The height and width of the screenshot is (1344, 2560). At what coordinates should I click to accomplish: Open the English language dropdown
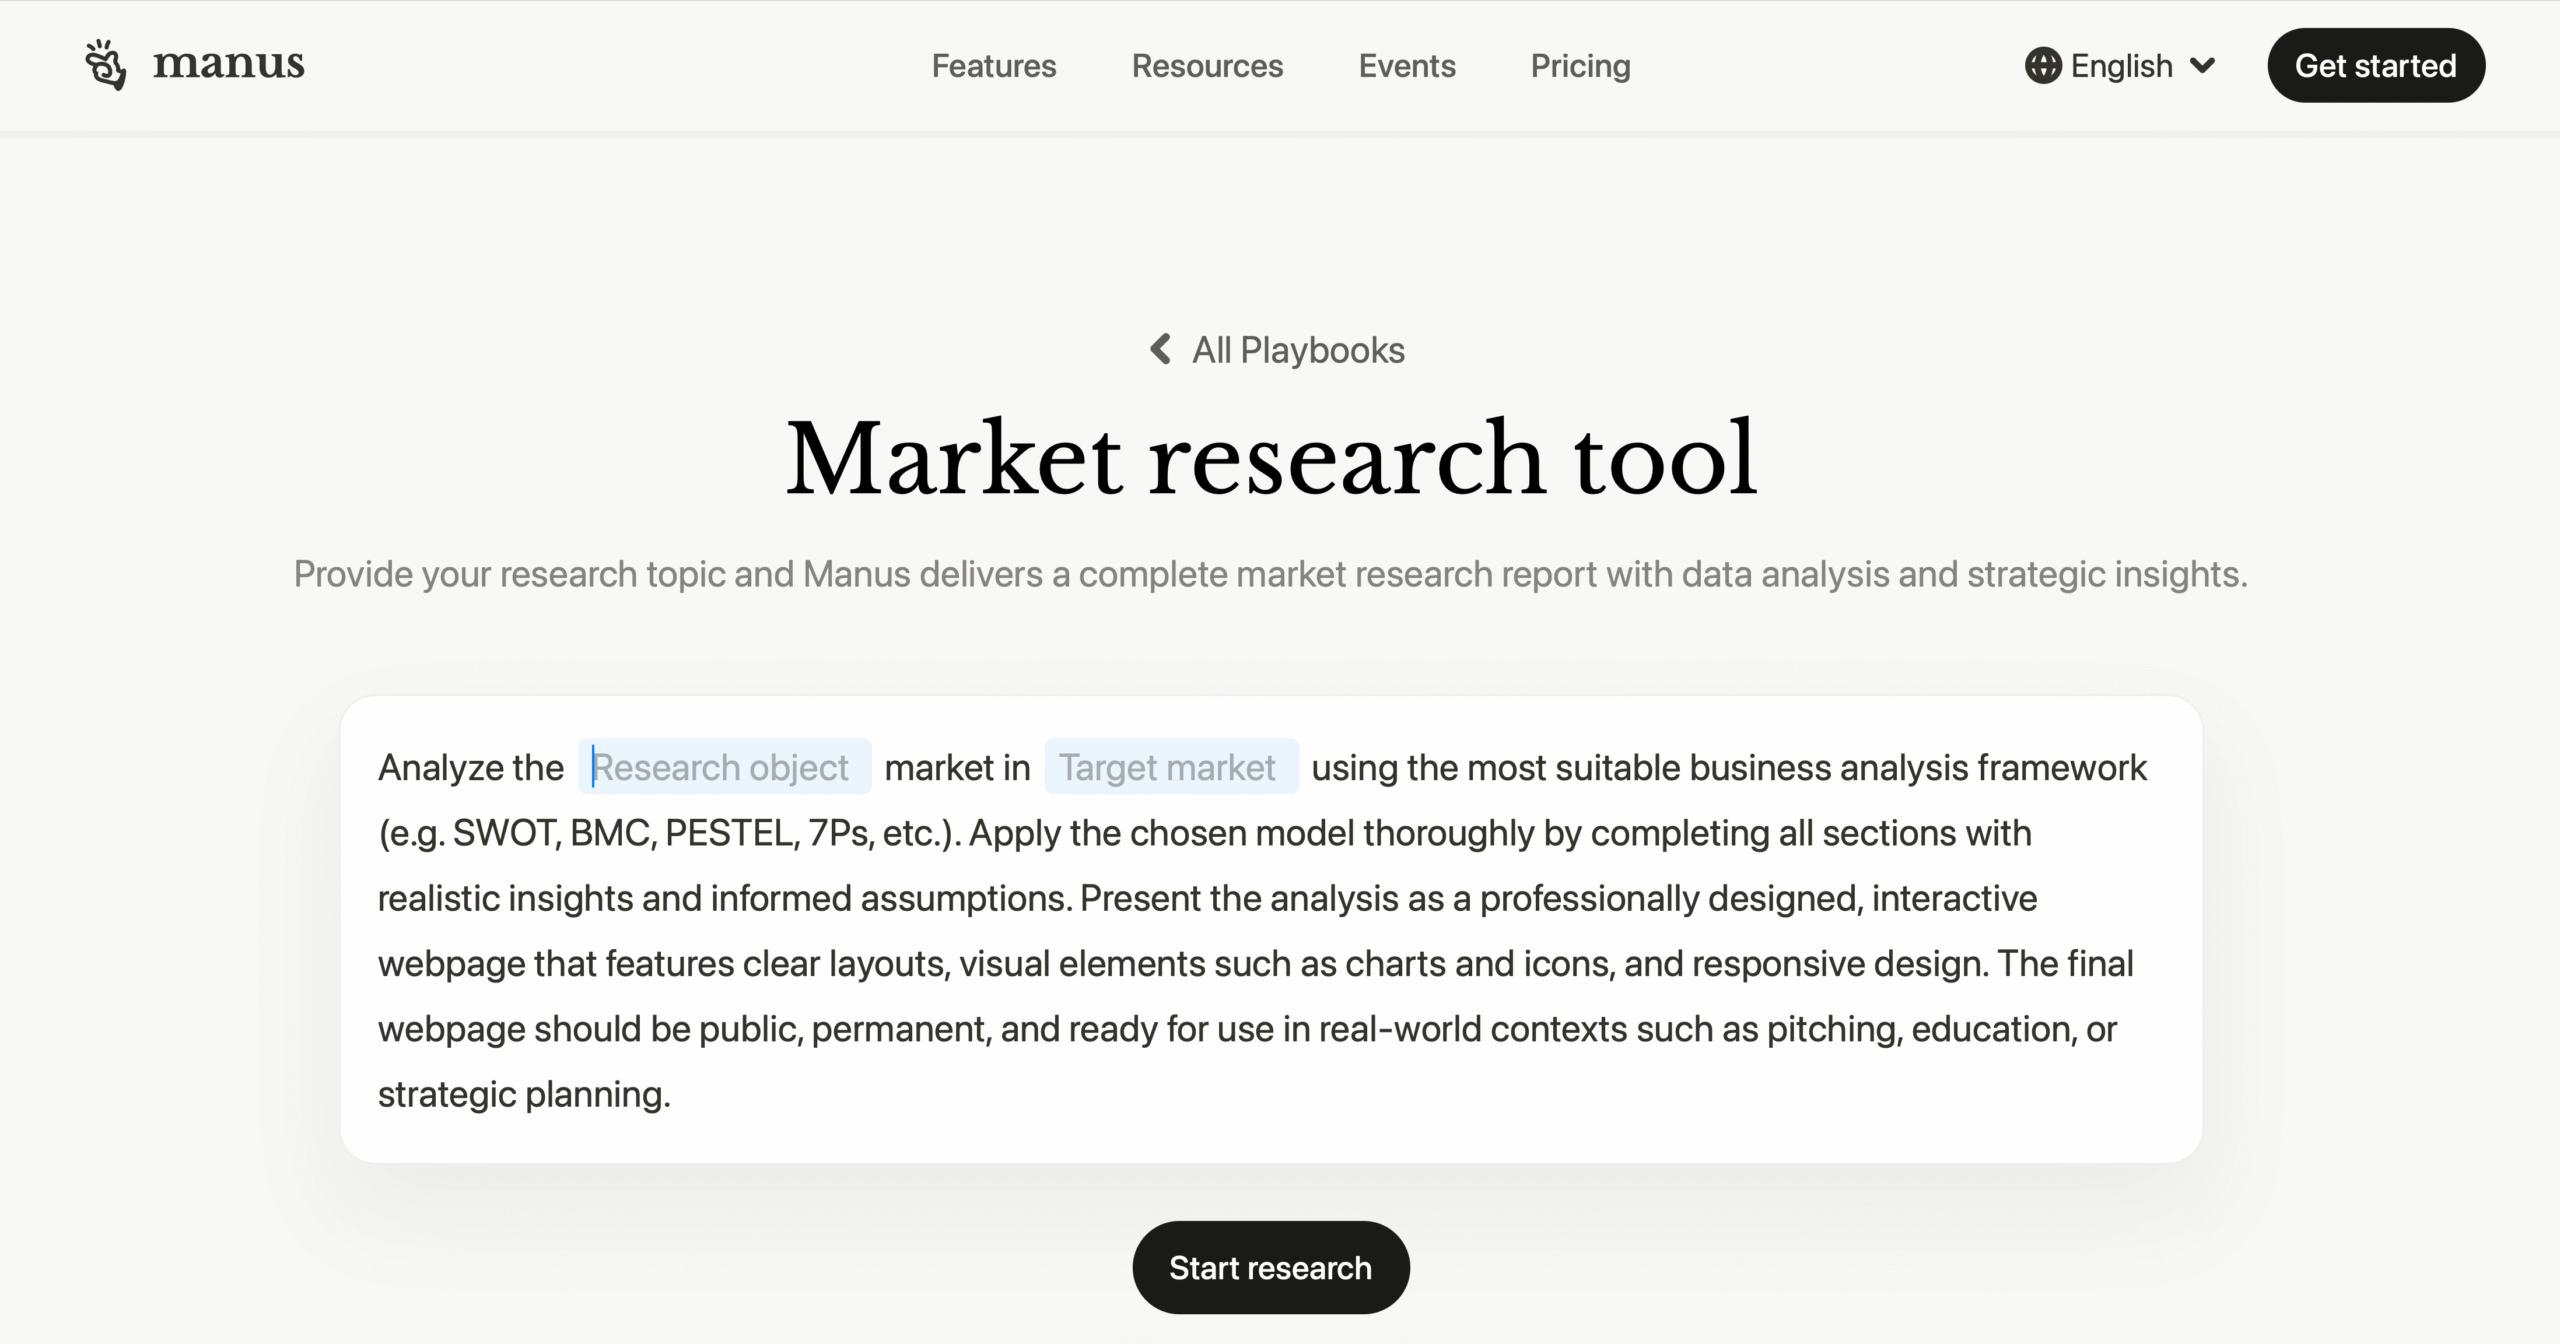(x=2121, y=65)
